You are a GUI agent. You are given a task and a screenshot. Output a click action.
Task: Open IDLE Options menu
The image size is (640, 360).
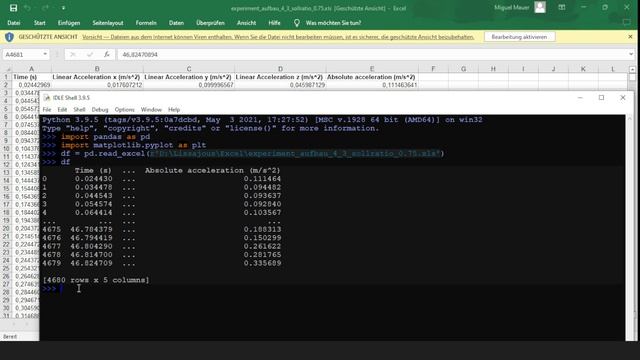[124, 109]
